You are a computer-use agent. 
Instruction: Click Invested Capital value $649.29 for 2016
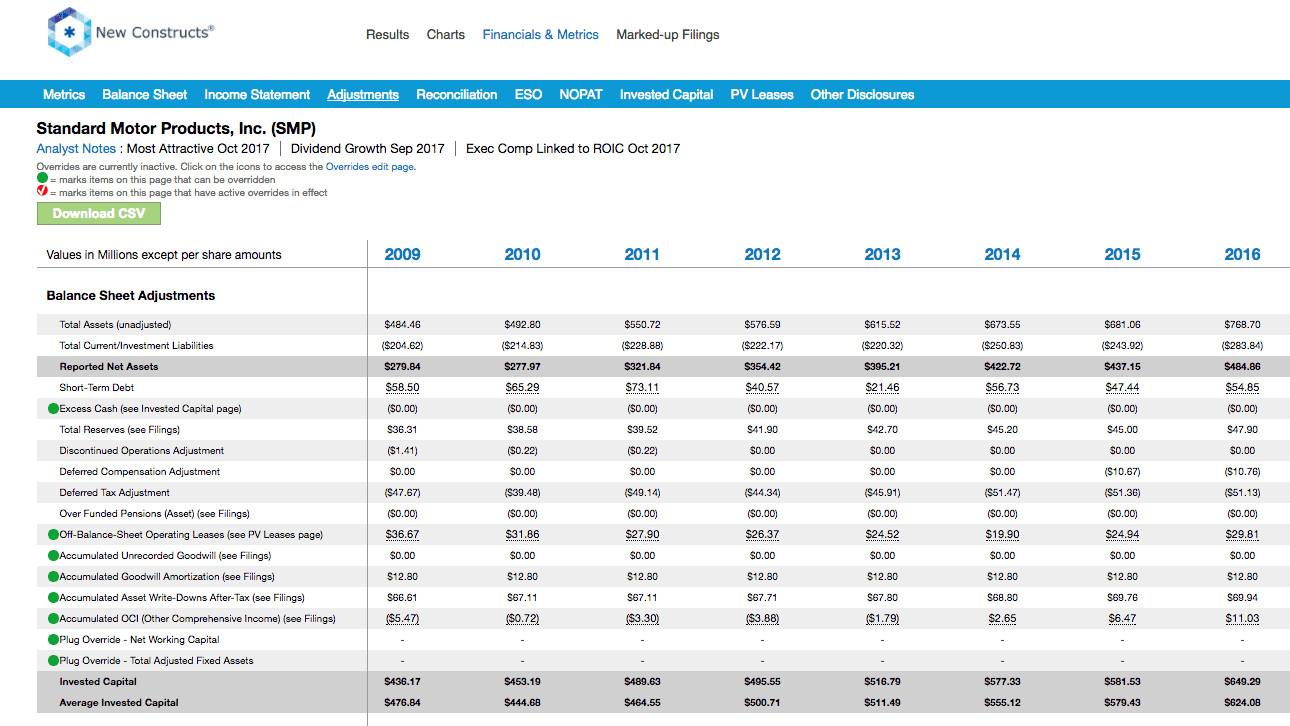(1242, 681)
